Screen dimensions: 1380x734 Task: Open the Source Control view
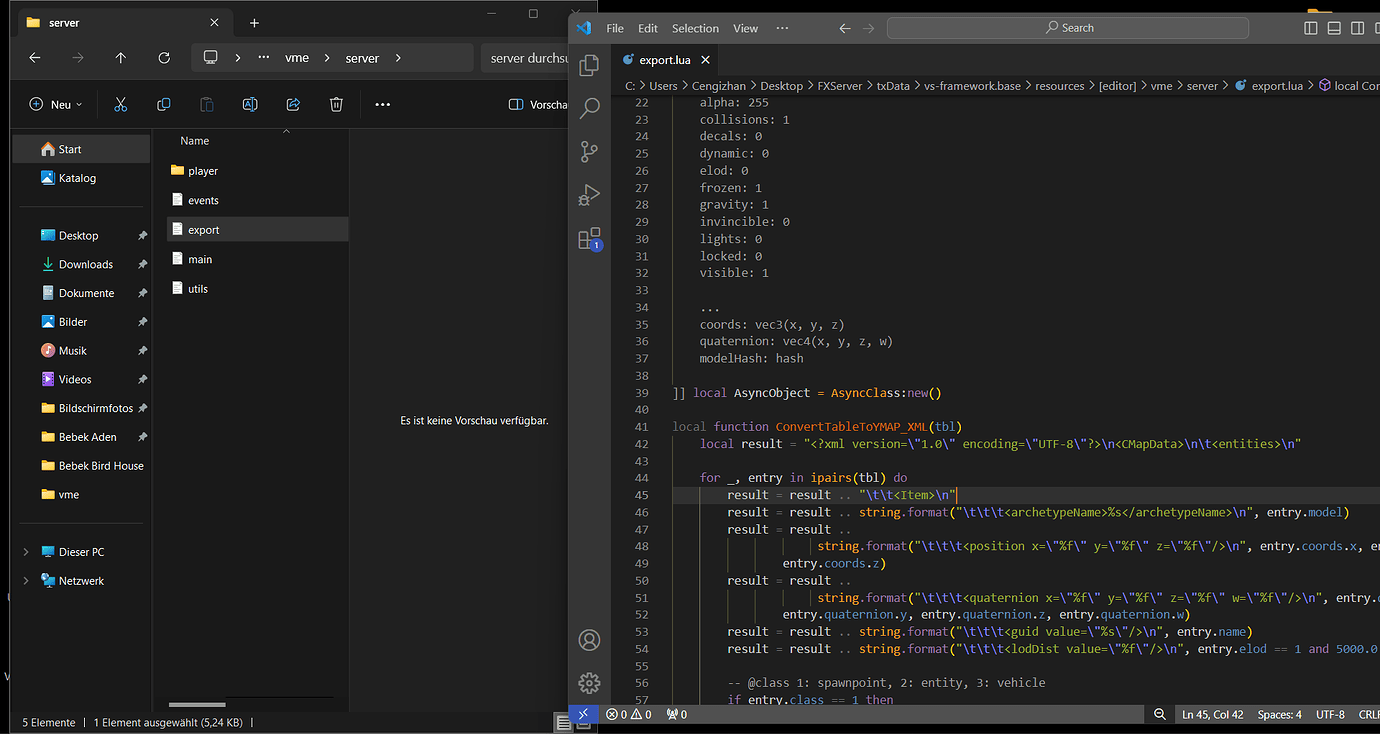pyautogui.click(x=589, y=152)
